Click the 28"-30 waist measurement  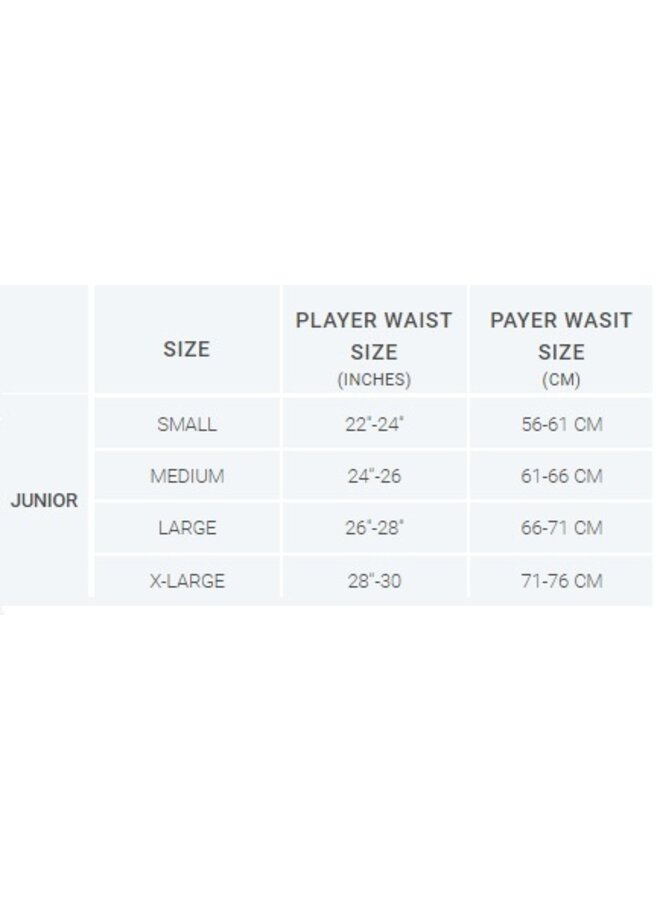374,580
